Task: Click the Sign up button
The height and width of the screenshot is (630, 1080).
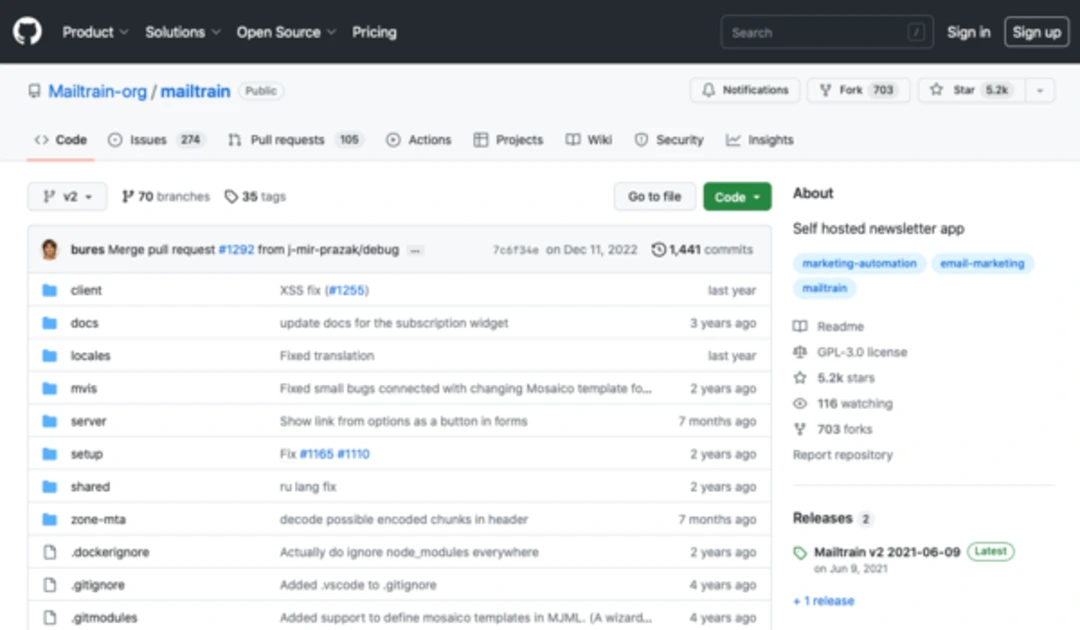Action: click(x=1037, y=32)
